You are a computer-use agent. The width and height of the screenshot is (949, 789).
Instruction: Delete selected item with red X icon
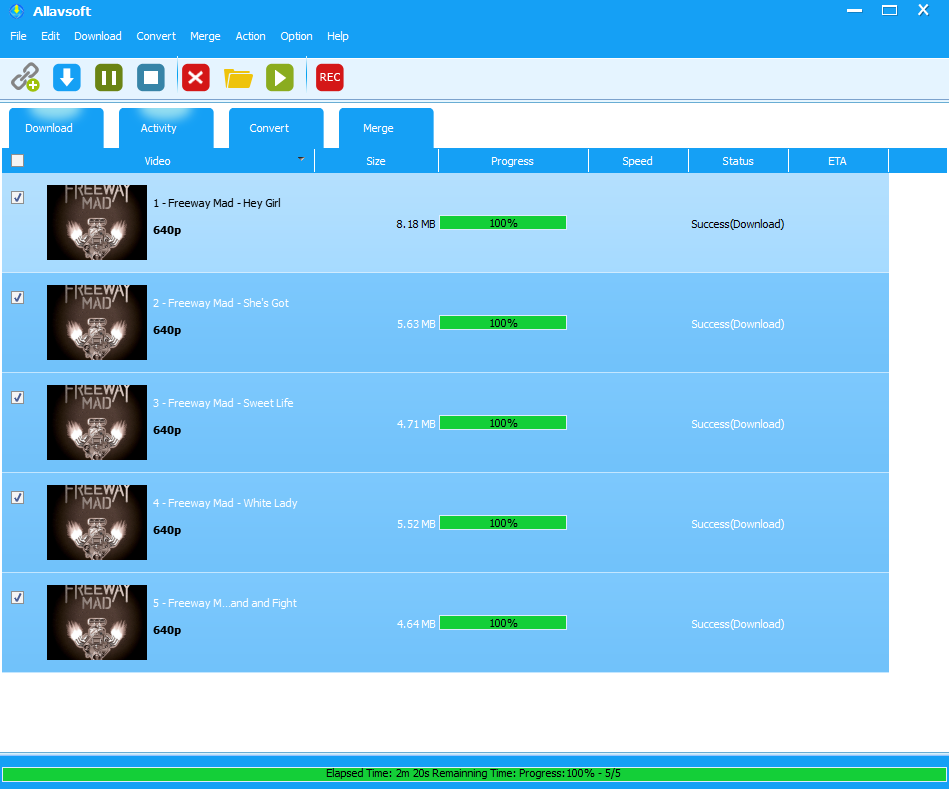point(195,77)
